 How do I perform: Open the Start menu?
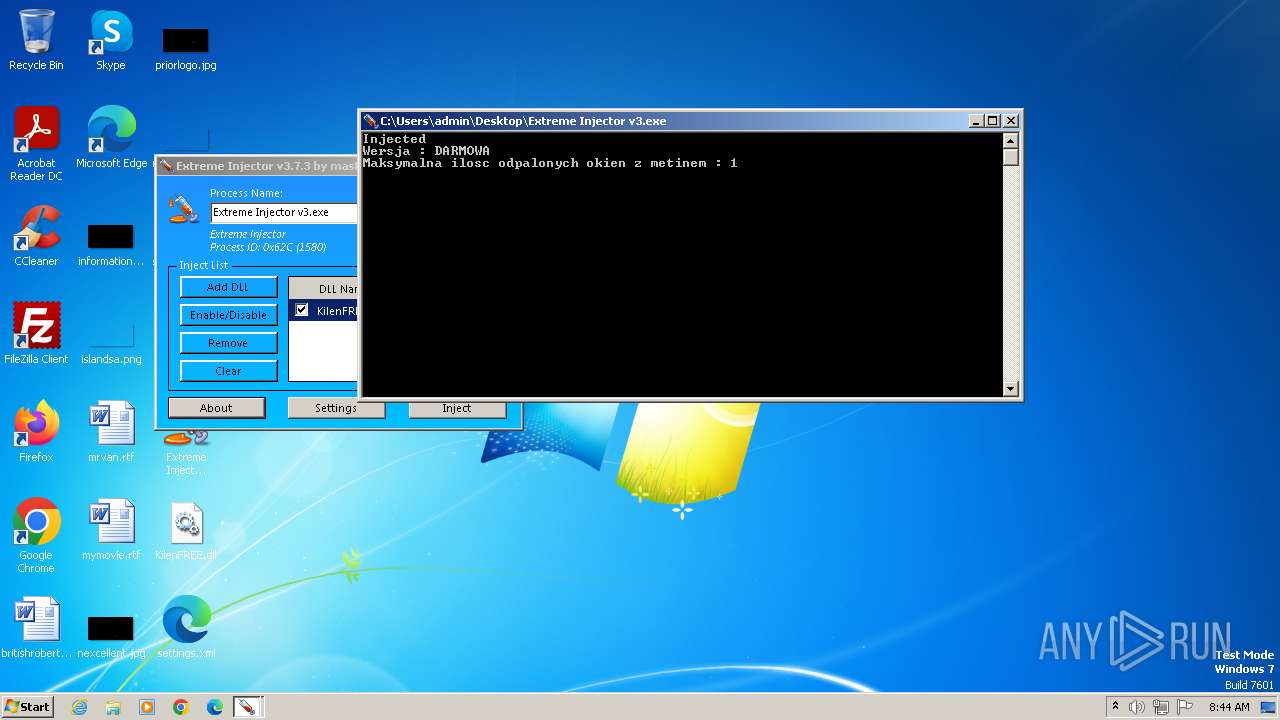tap(27, 707)
